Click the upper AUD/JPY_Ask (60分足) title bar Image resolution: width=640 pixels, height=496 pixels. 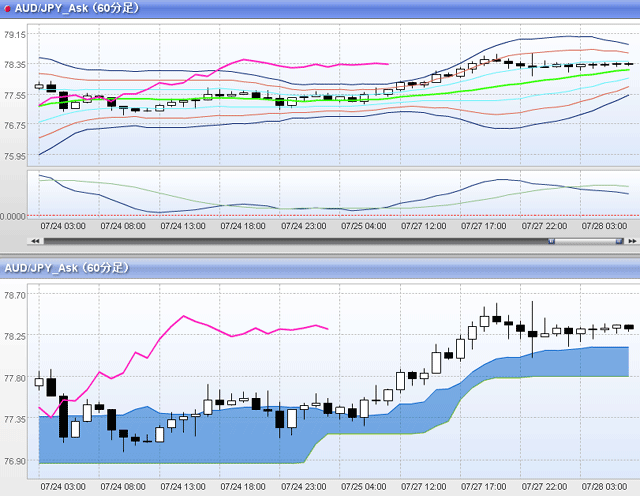pyautogui.click(x=320, y=9)
